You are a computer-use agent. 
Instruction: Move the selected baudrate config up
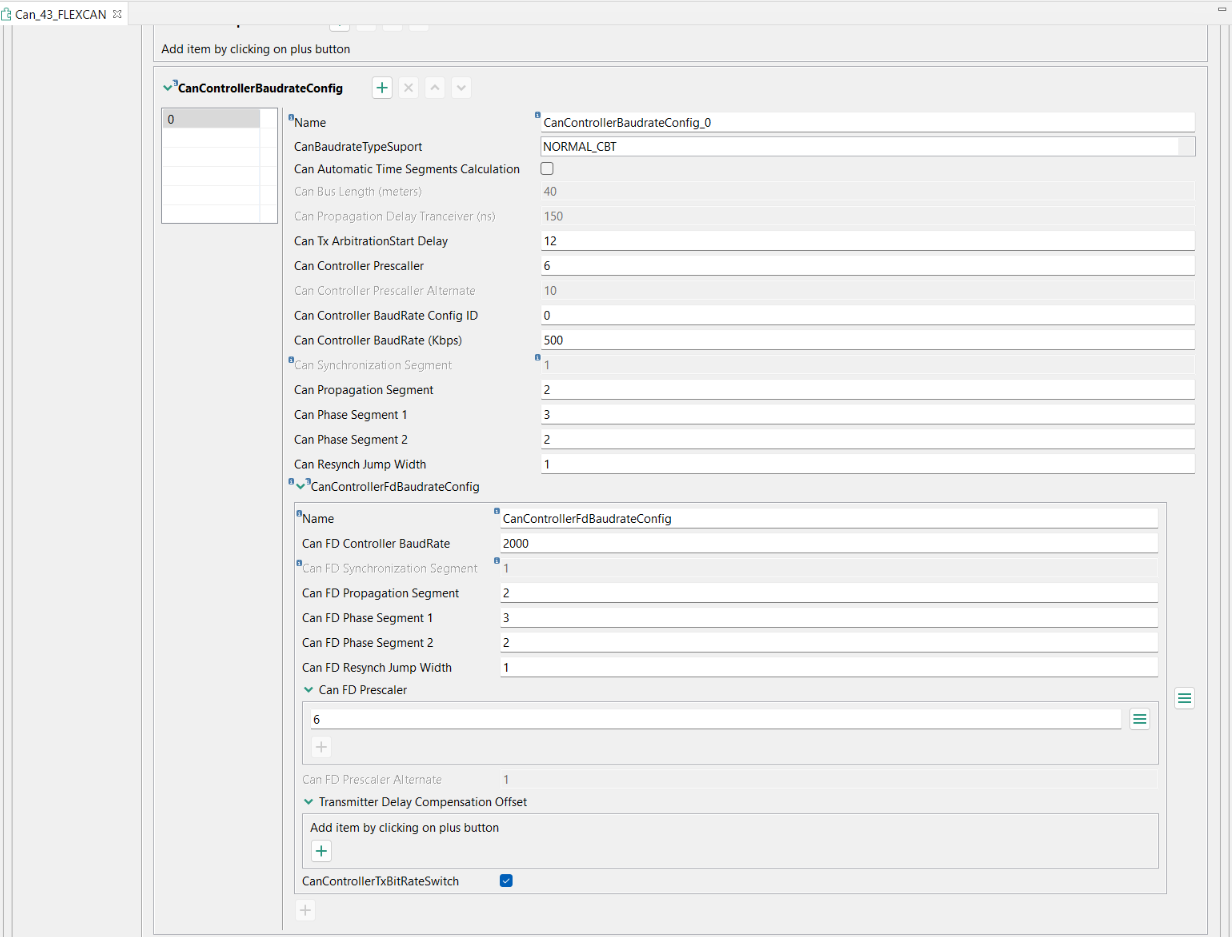[x=434, y=87]
